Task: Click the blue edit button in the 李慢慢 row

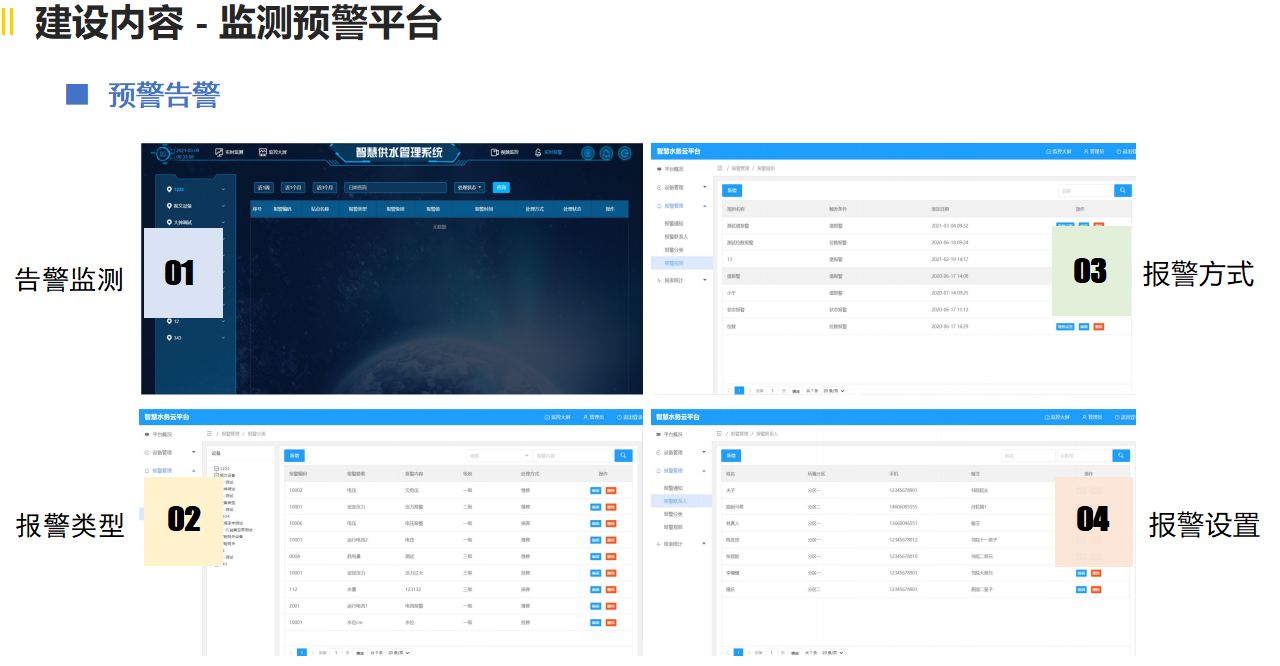Action: [x=1081, y=573]
